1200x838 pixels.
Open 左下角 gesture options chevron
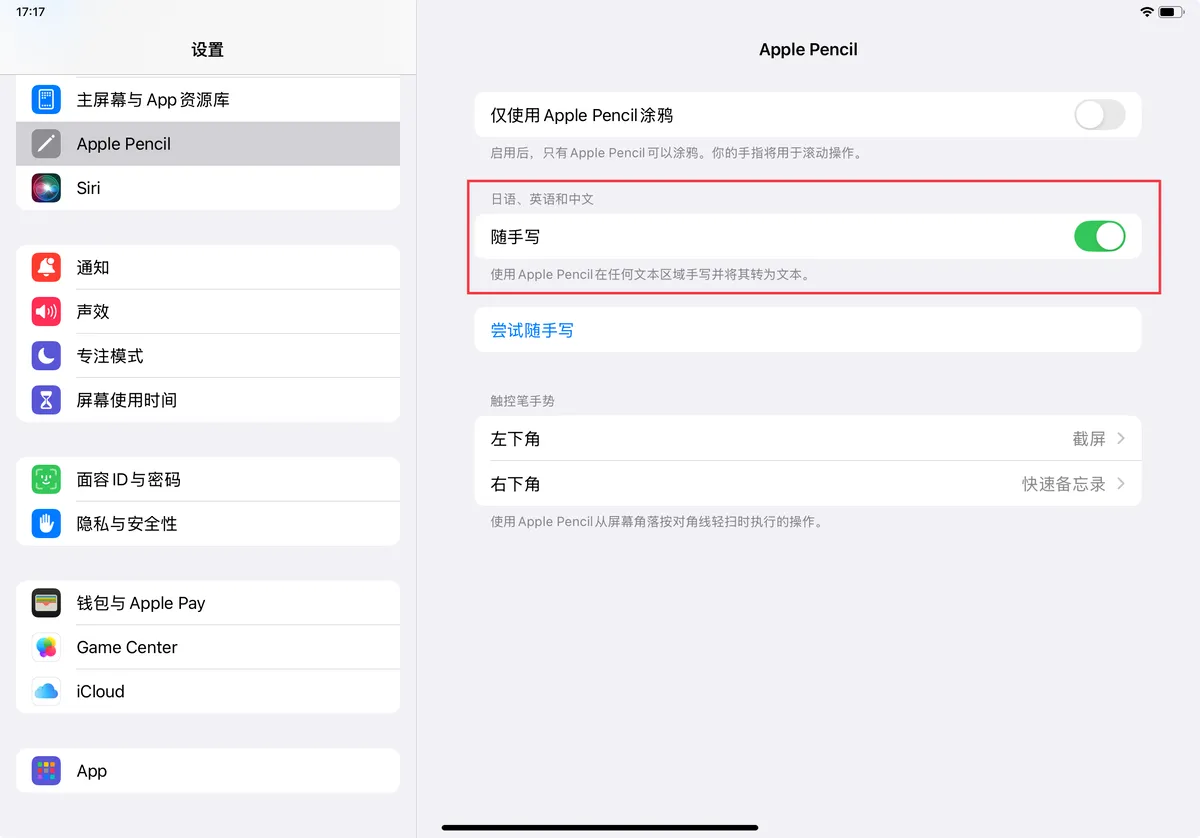coord(1121,438)
